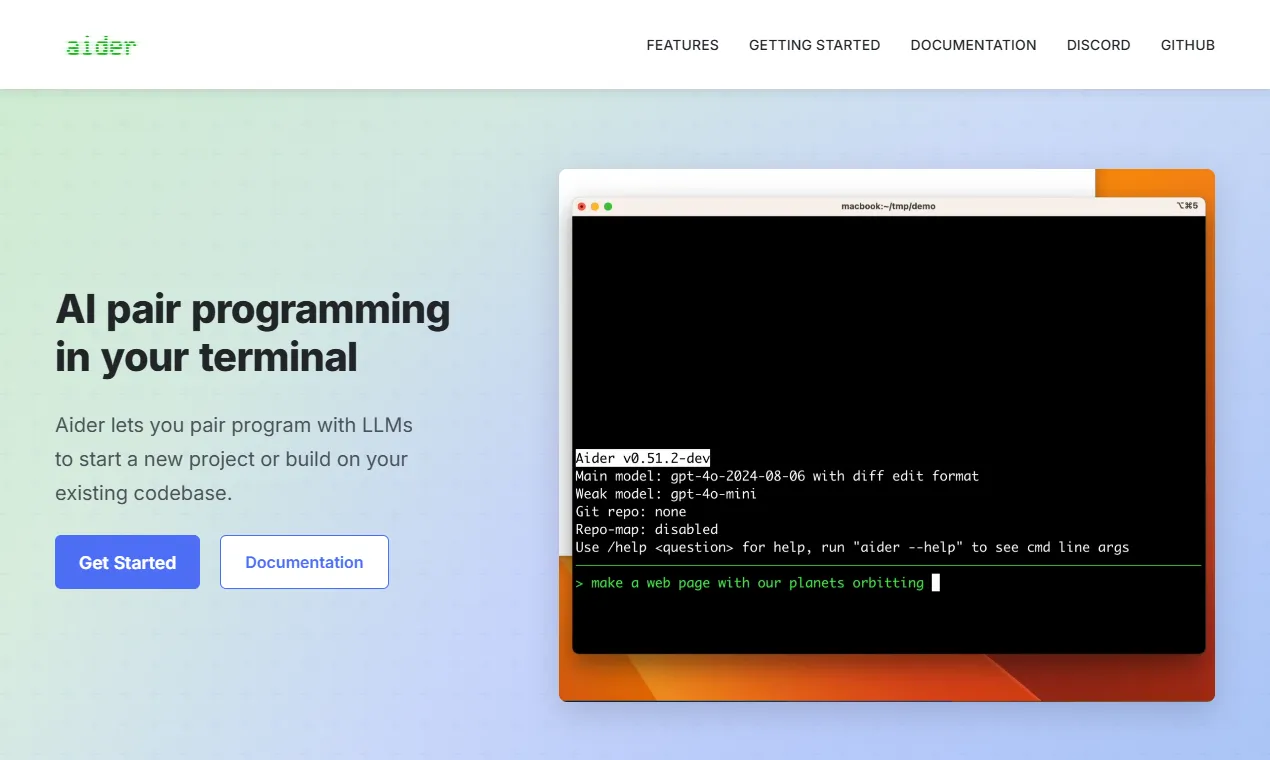The width and height of the screenshot is (1270, 760).
Task: Click the Use /help <question> line
Action: pos(852,548)
